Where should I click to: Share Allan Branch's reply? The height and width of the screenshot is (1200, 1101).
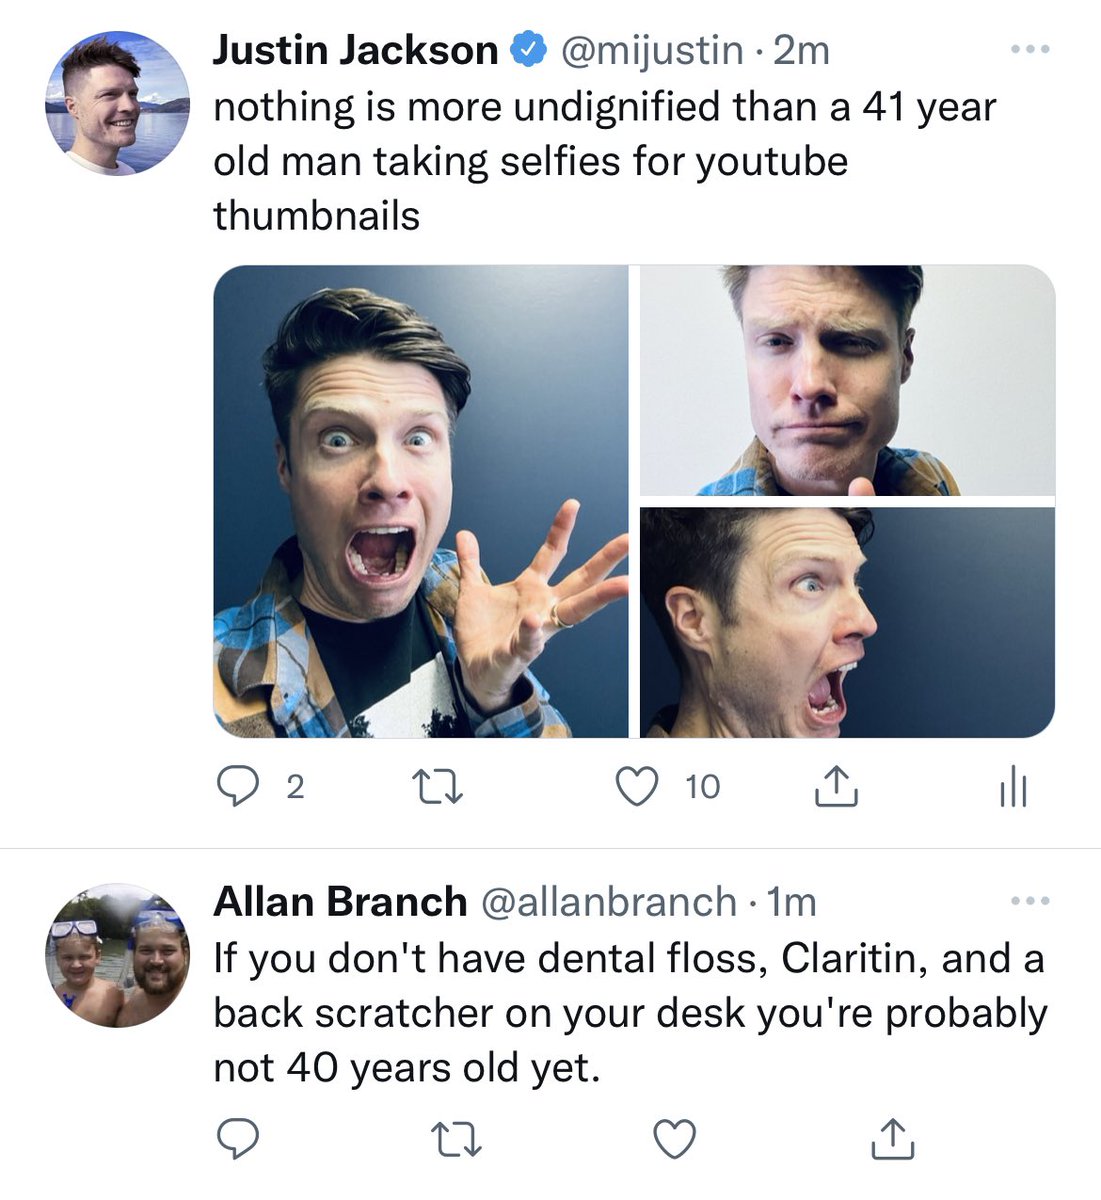(893, 1138)
